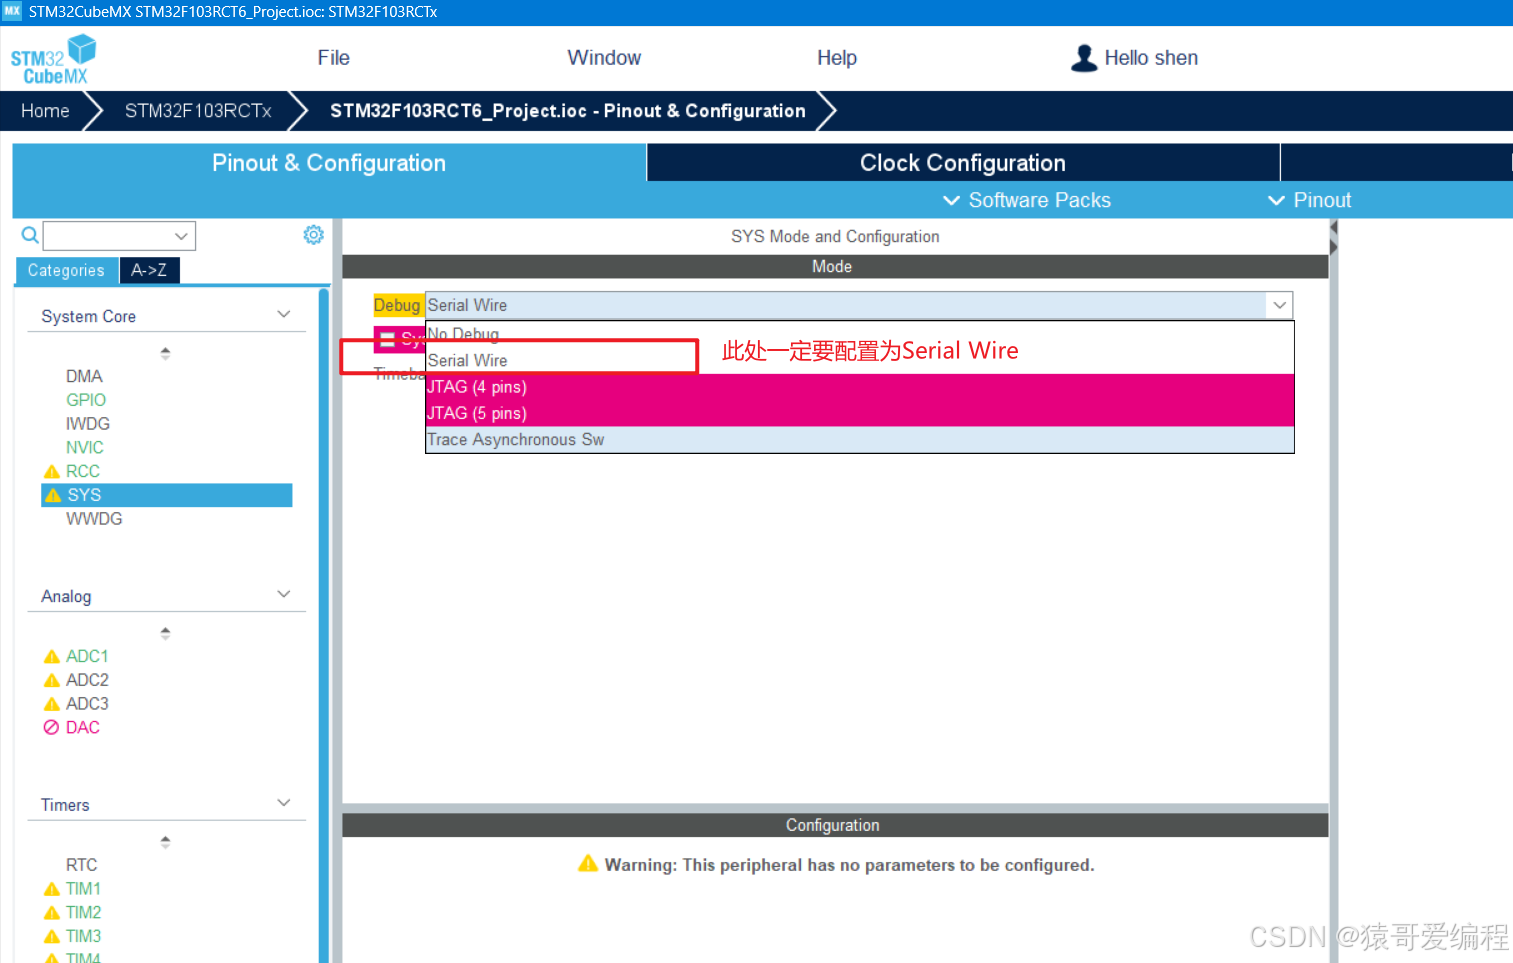Click Hello shen account link
Screen dimensions: 1513x963
pos(1151,58)
